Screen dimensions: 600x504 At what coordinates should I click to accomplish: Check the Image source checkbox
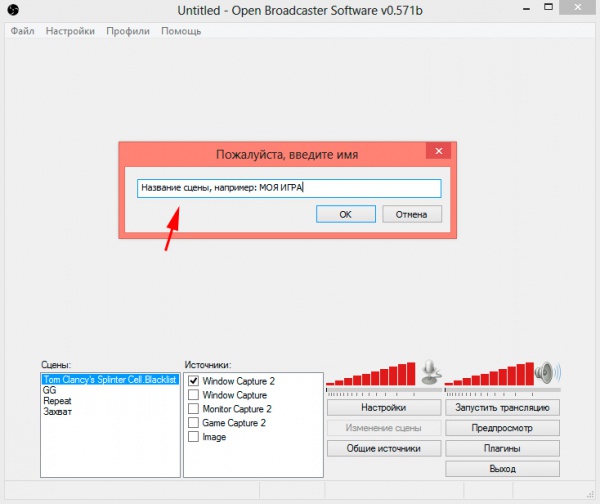pyautogui.click(x=193, y=437)
